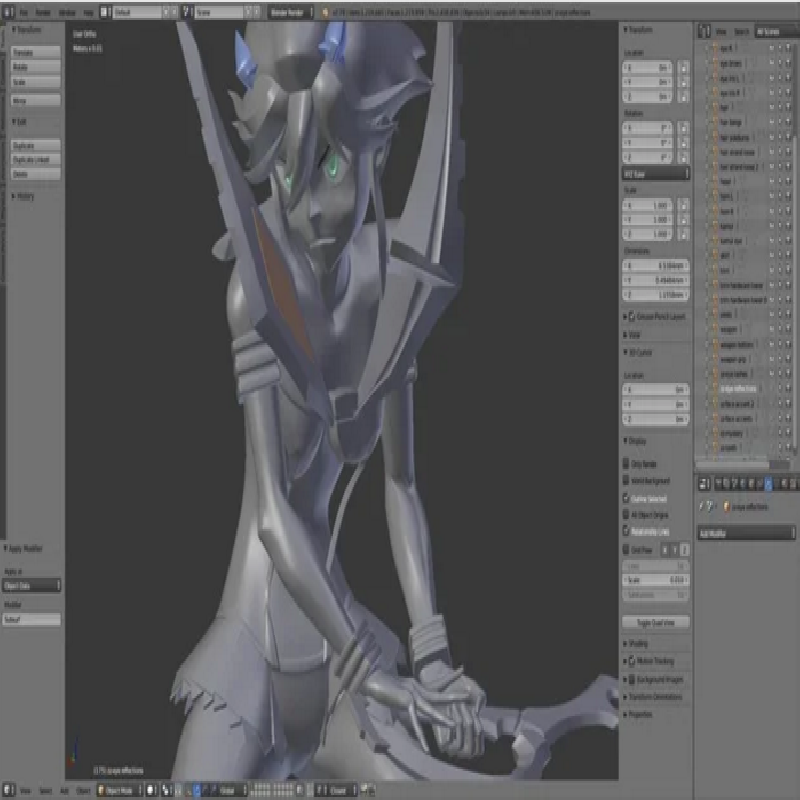Screen dimensions: 800x800
Task: Click the object icon of the 'head' outliner row
Action: pyautogui.click(x=714, y=181)
